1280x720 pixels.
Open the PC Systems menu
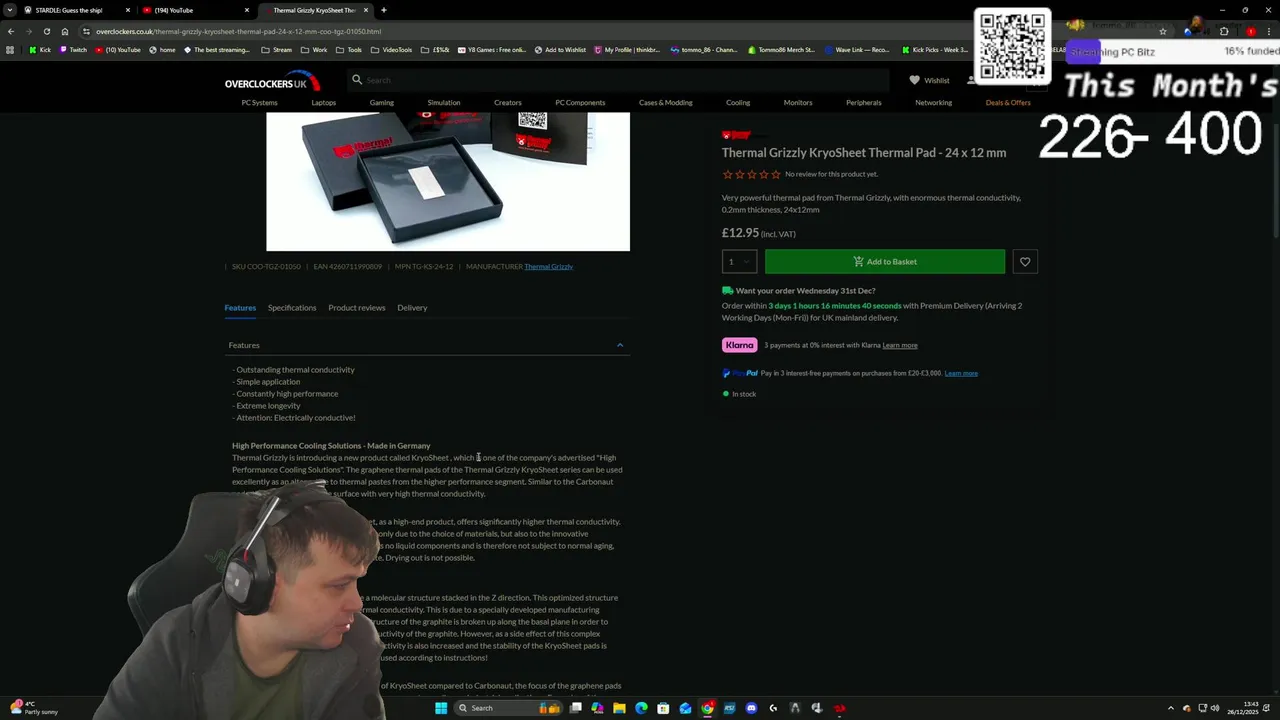(x=259, y=102)
